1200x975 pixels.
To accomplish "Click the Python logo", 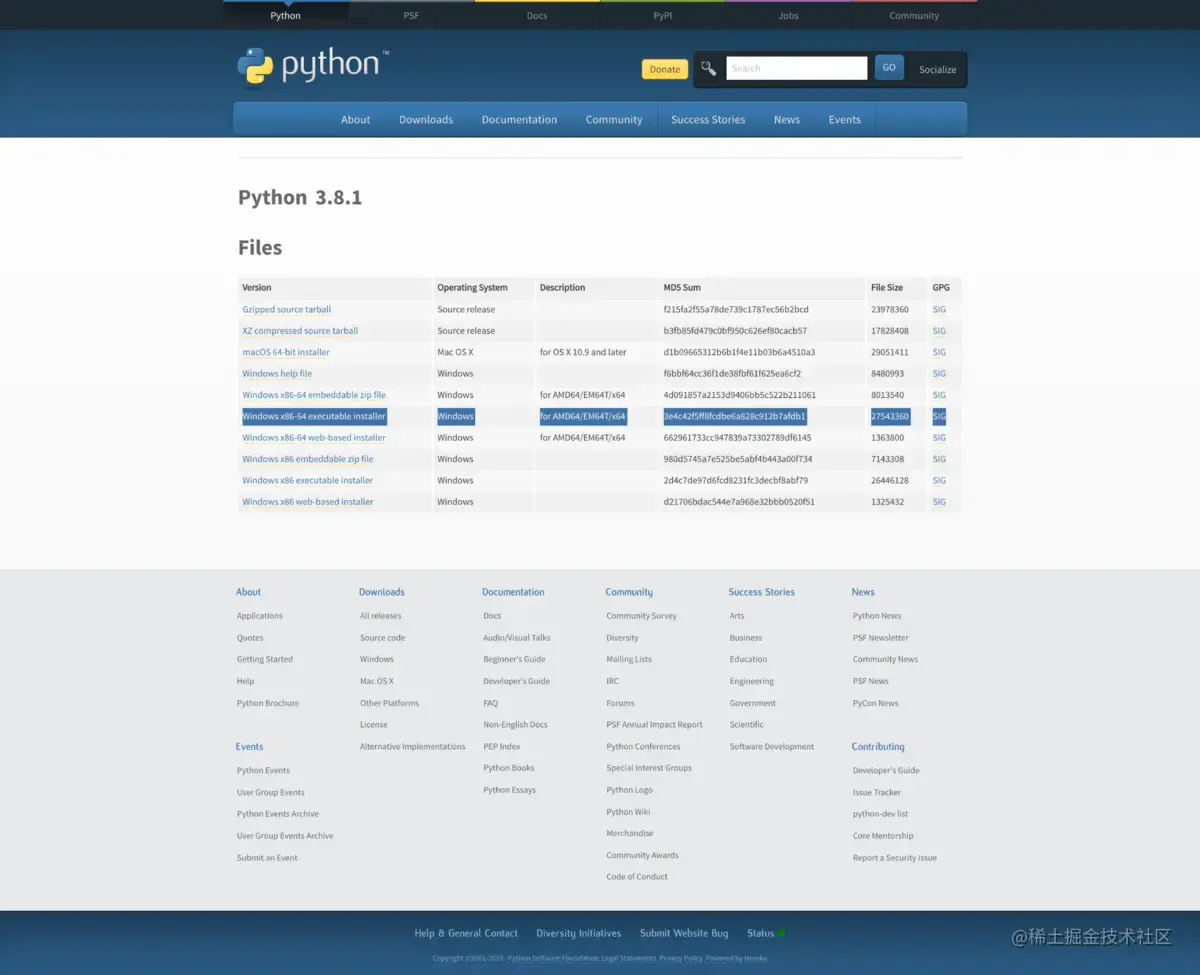I will [x=312, y=66].
